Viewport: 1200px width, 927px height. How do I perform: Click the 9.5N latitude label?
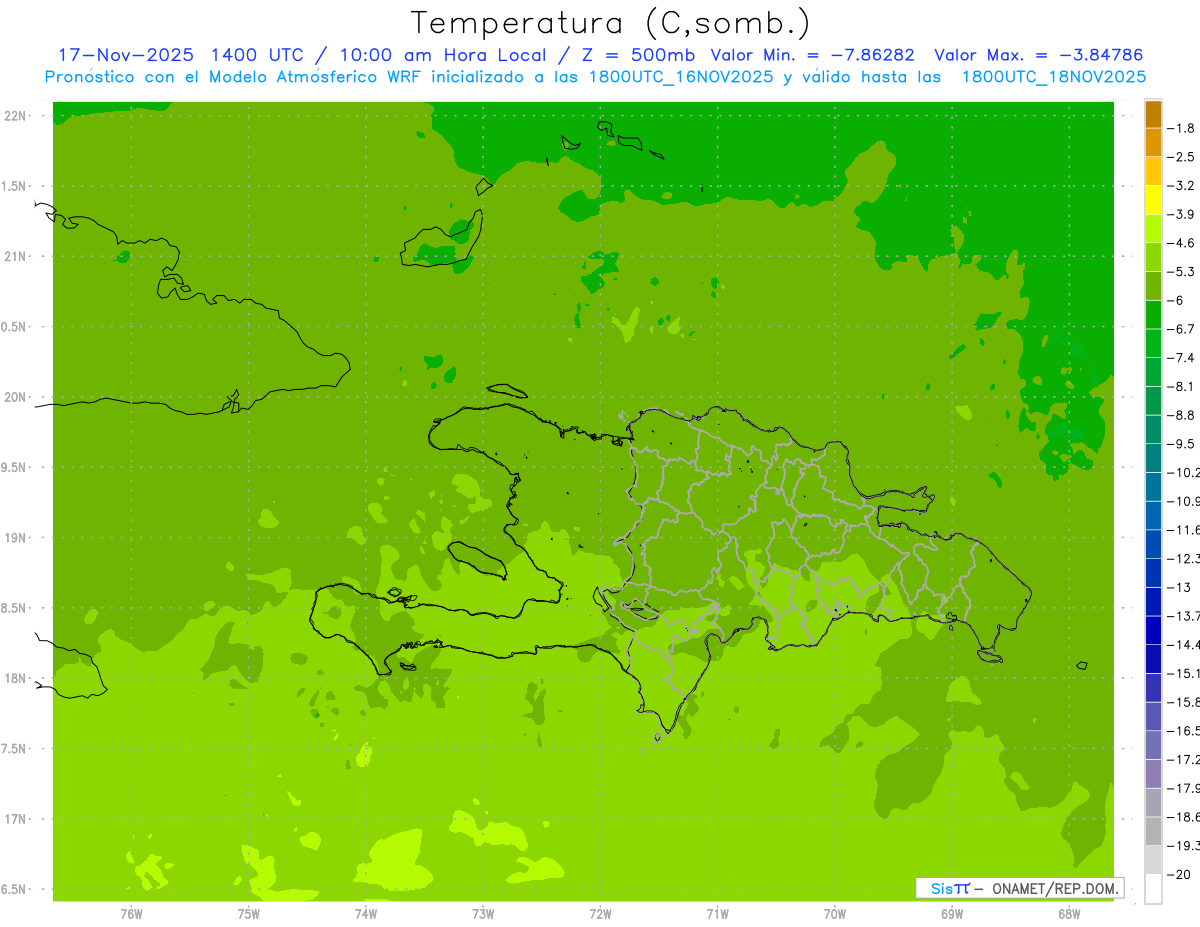[x=15, y=468]
